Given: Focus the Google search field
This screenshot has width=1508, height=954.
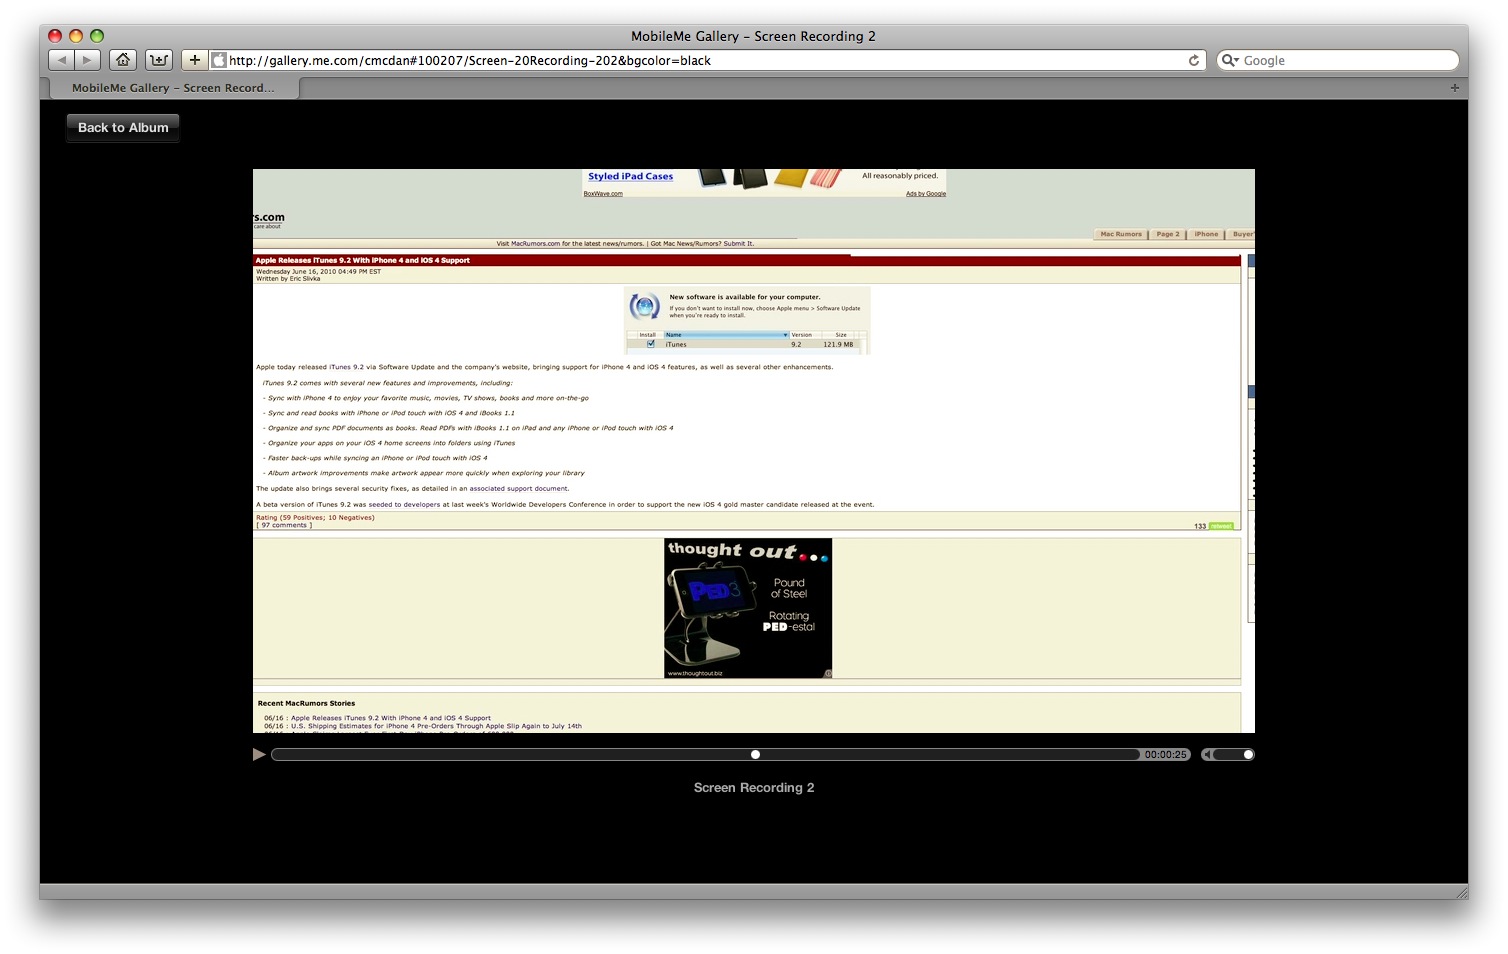Looking at the screenshot, I should point(1337,60).
